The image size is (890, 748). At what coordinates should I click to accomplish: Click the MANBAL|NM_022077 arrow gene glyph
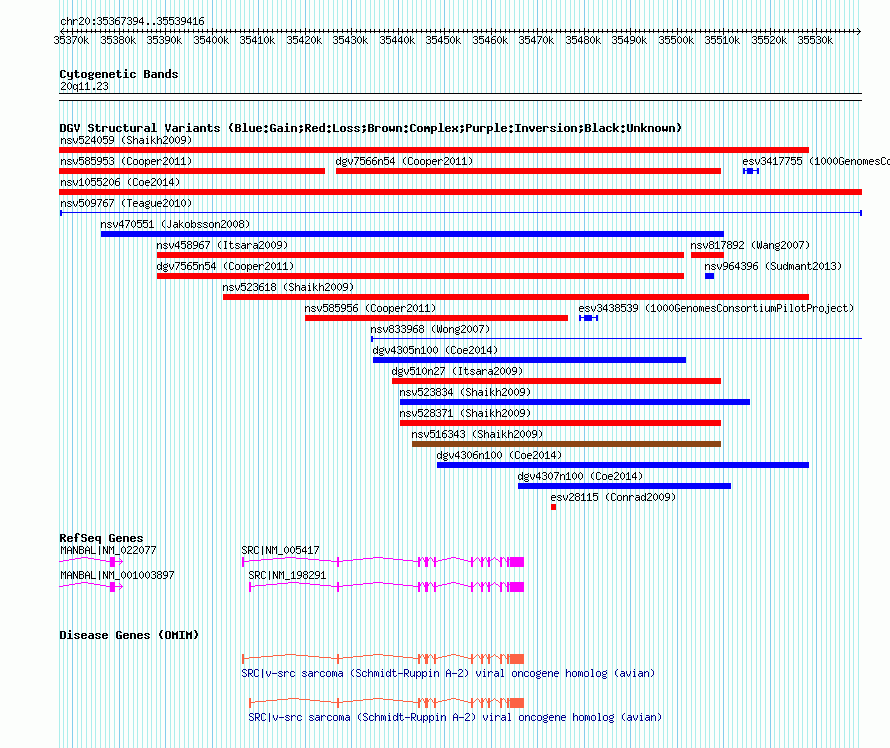click(x=91, y=561)
